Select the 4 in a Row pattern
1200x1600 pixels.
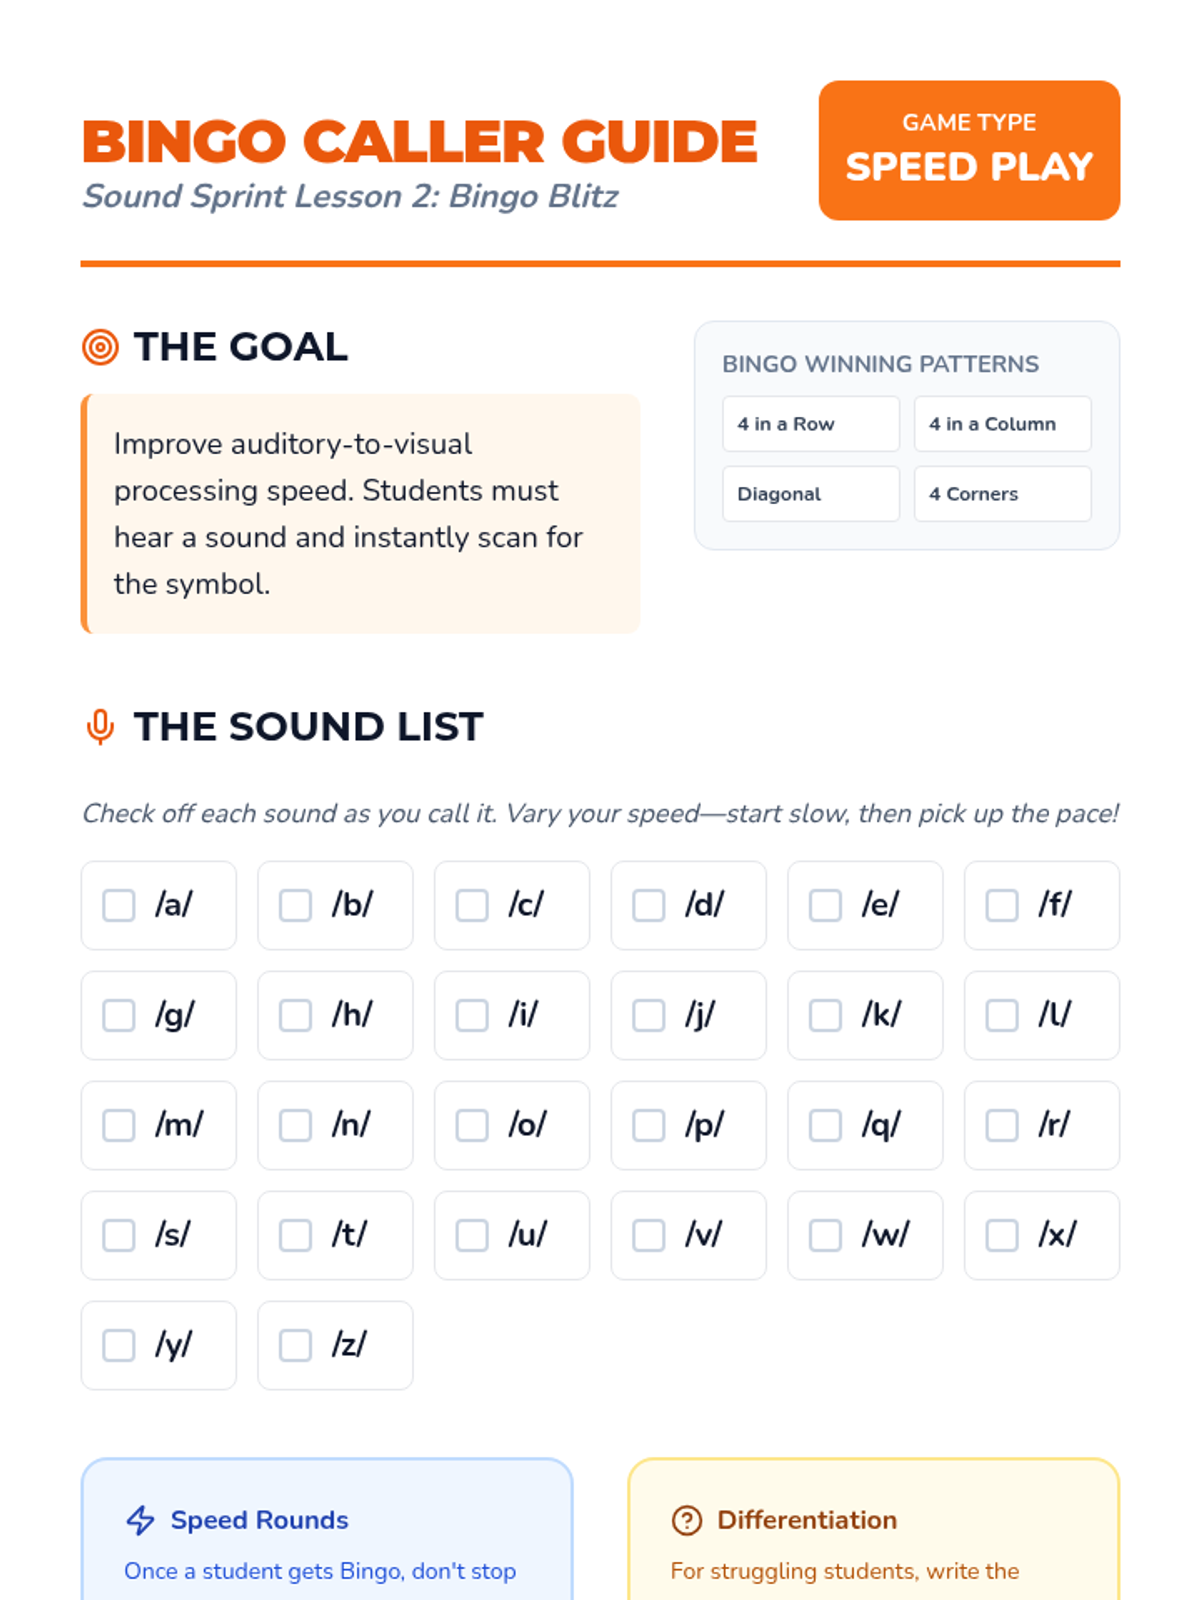[811, 424]
